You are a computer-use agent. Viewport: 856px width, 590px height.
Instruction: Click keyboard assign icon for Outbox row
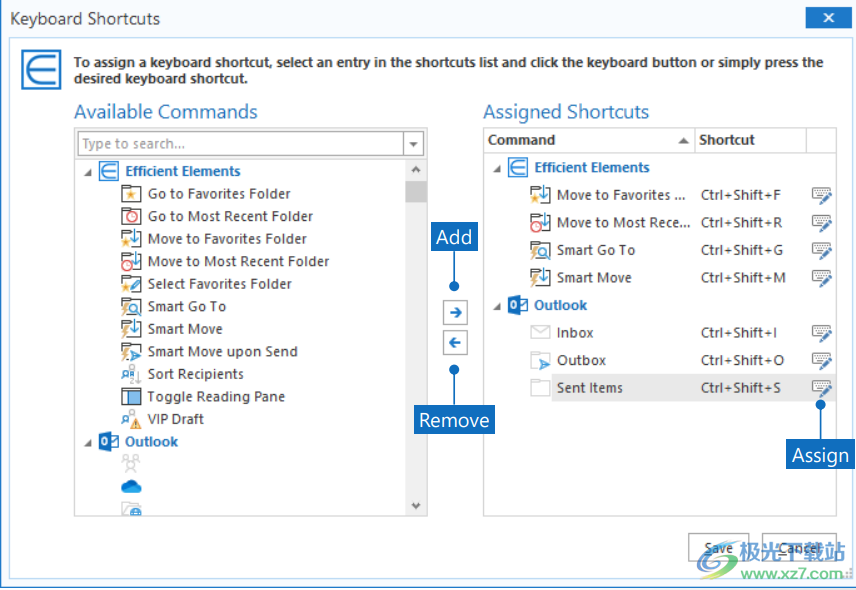pyautogui.click(x=821, y=361)
